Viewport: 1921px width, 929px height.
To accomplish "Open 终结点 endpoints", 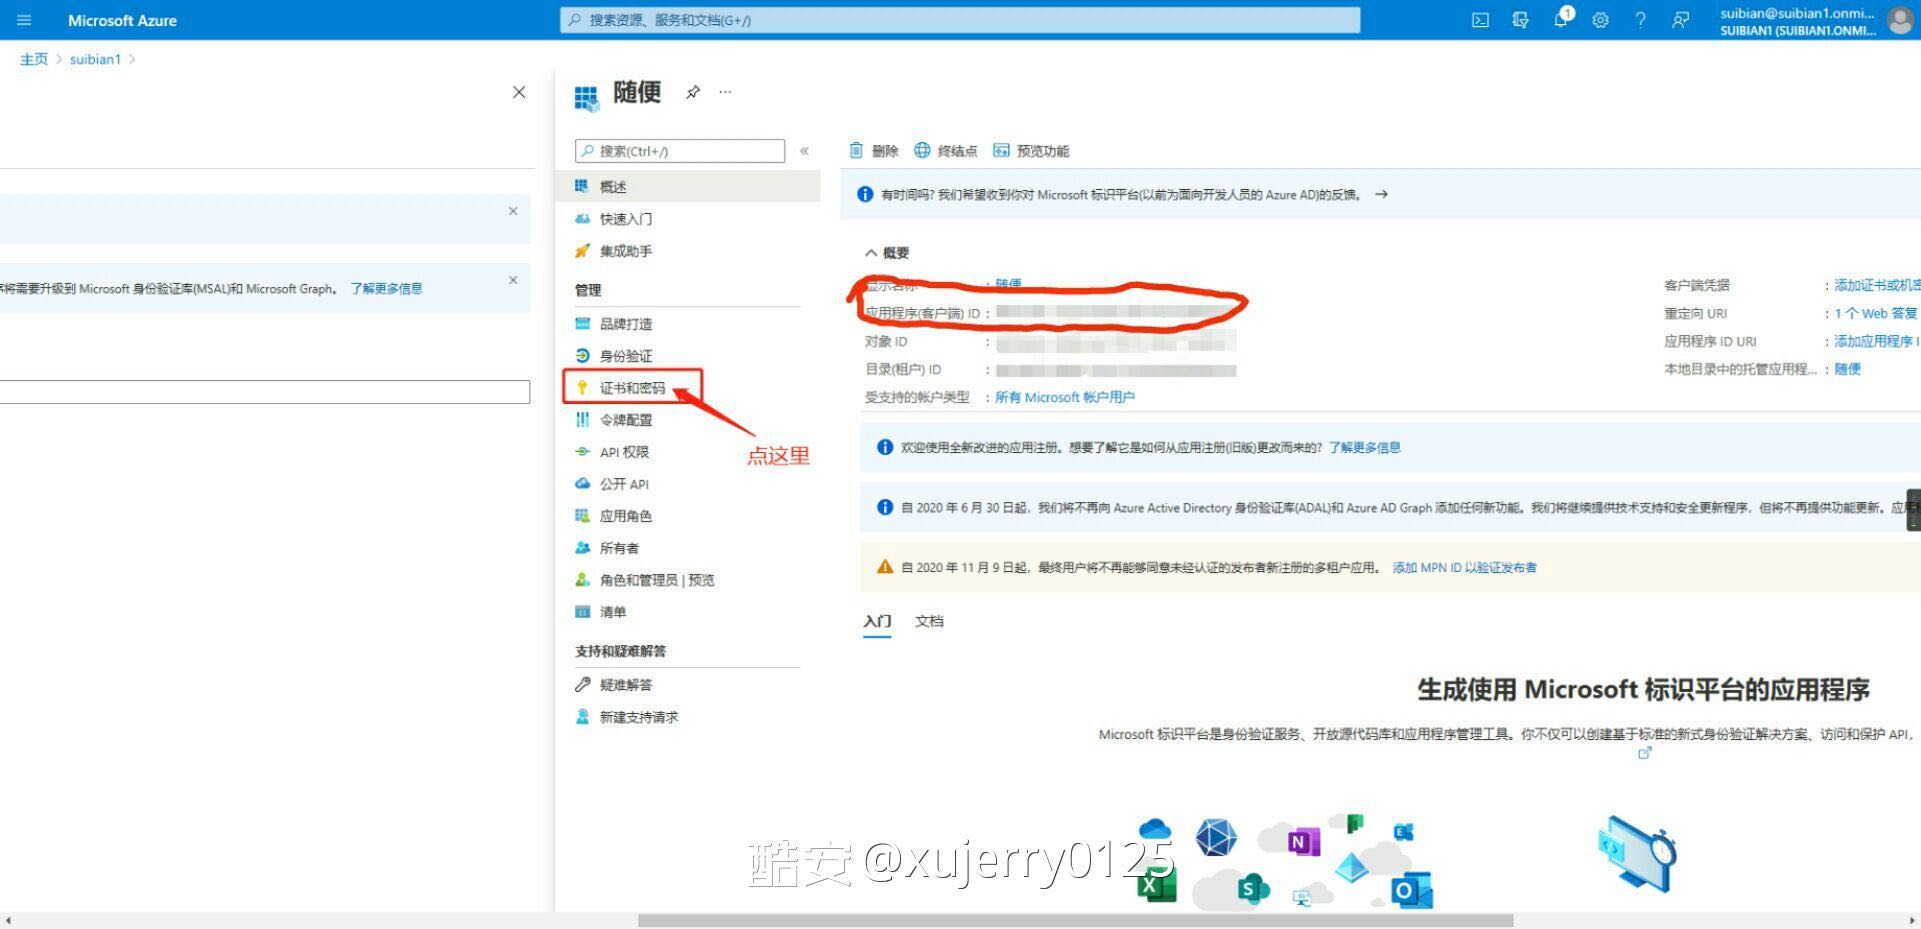I will 945,151.
